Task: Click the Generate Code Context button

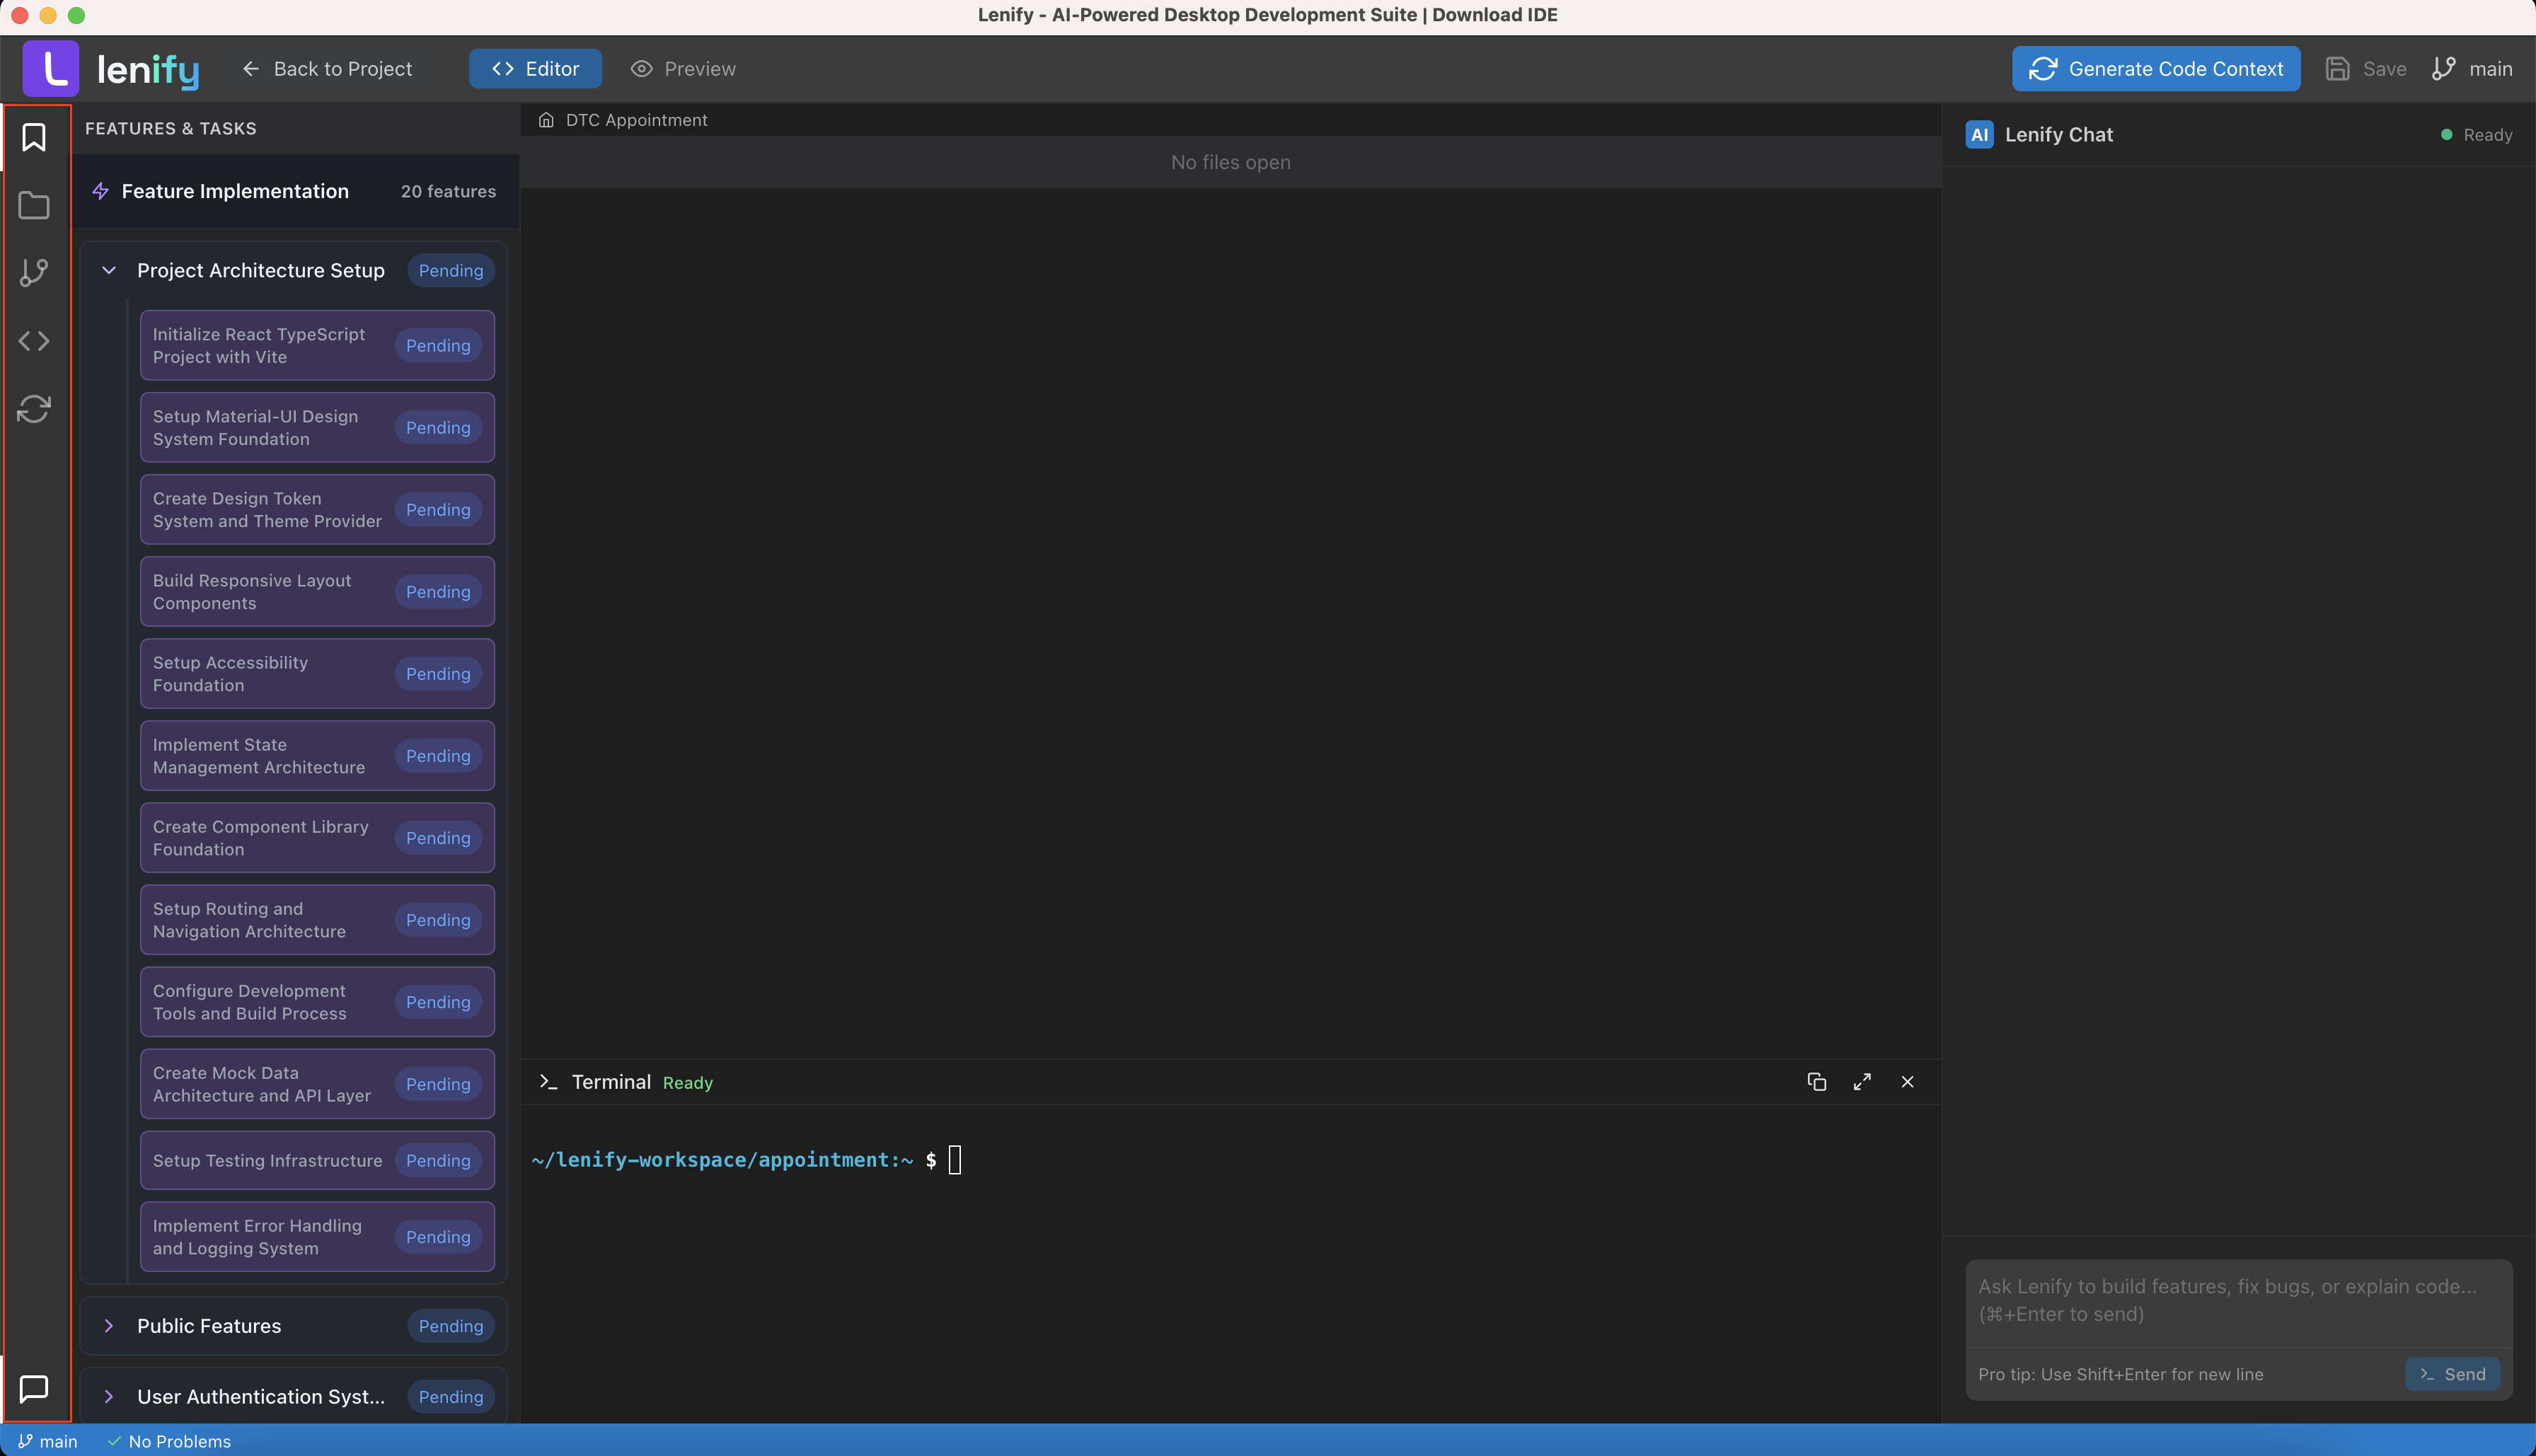Action: [x=2156, y=68]
